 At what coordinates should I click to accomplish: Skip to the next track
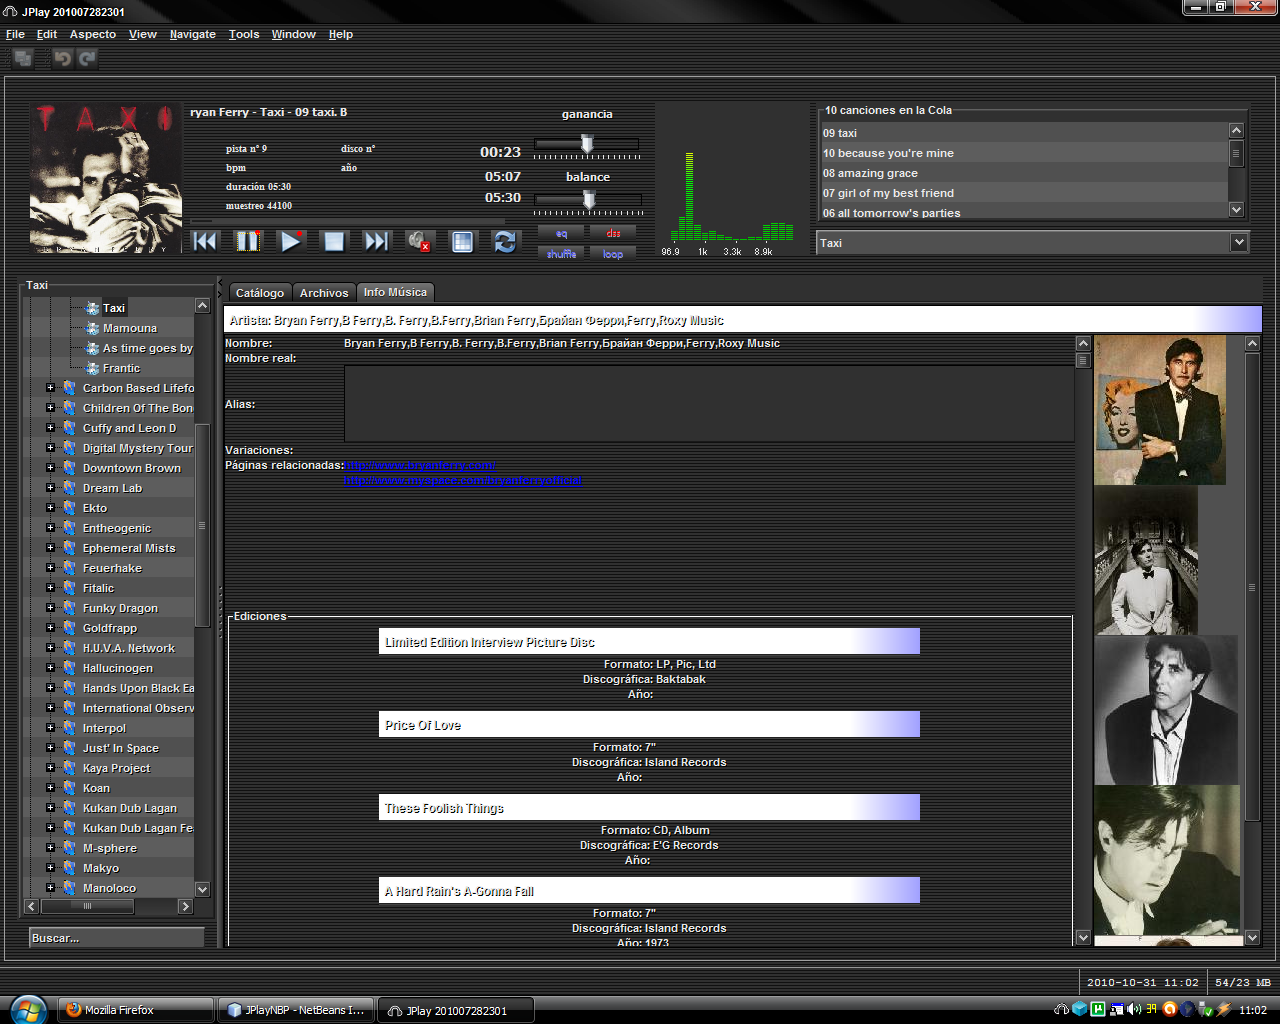pos(376,241)
